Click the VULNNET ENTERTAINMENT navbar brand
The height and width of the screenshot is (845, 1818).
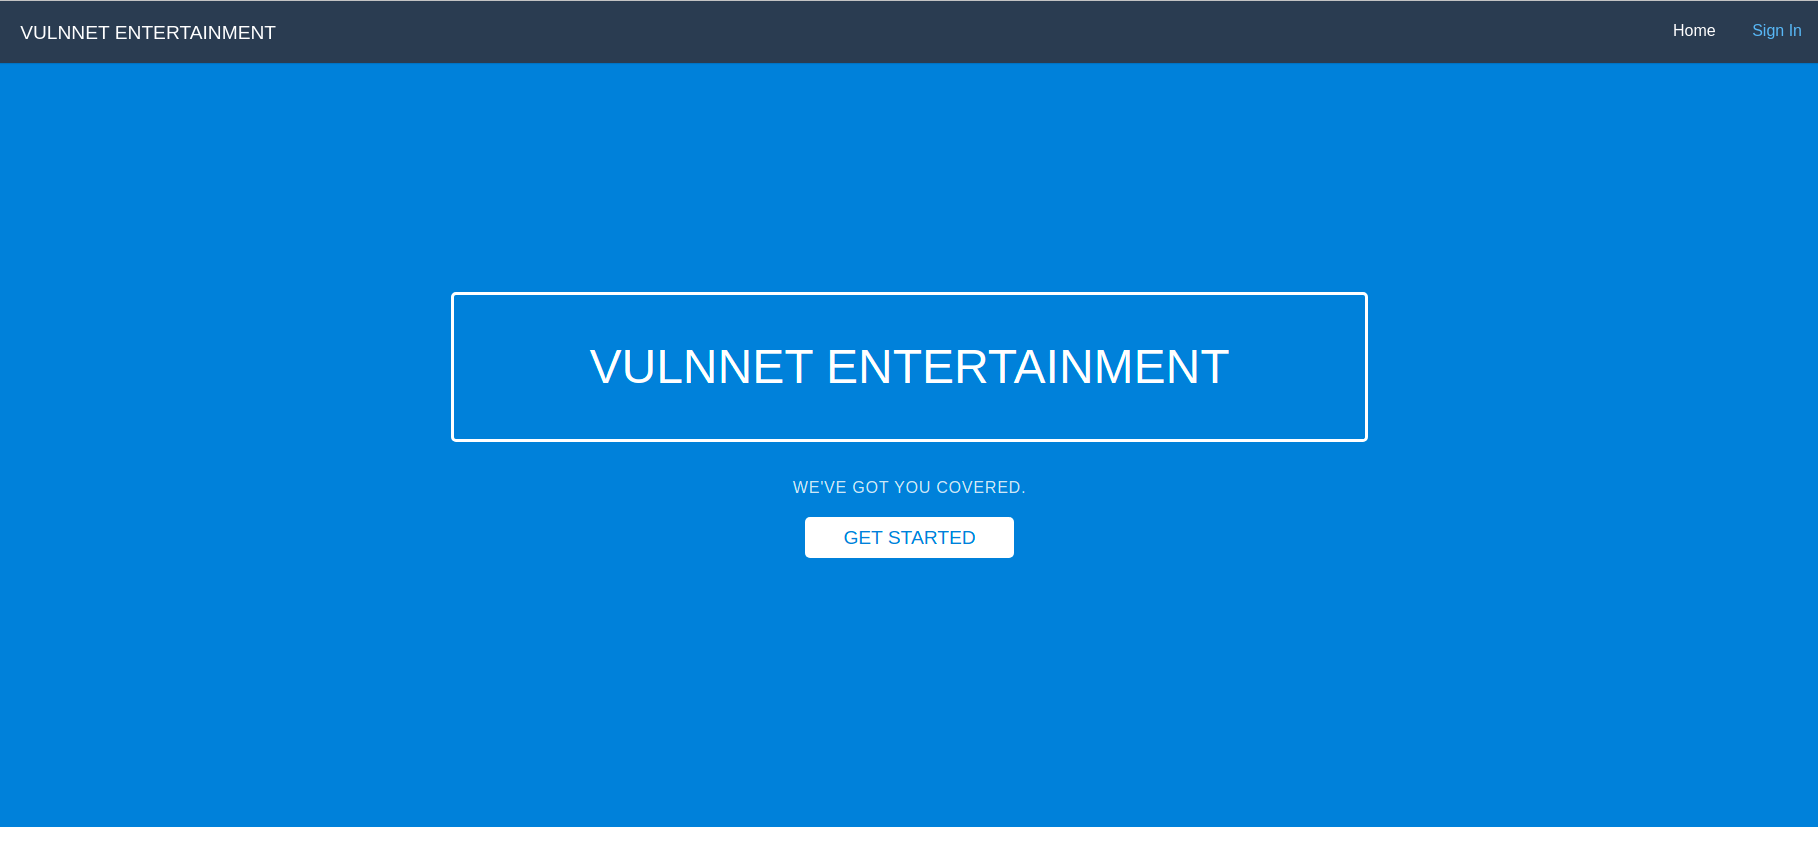[148, 32]
